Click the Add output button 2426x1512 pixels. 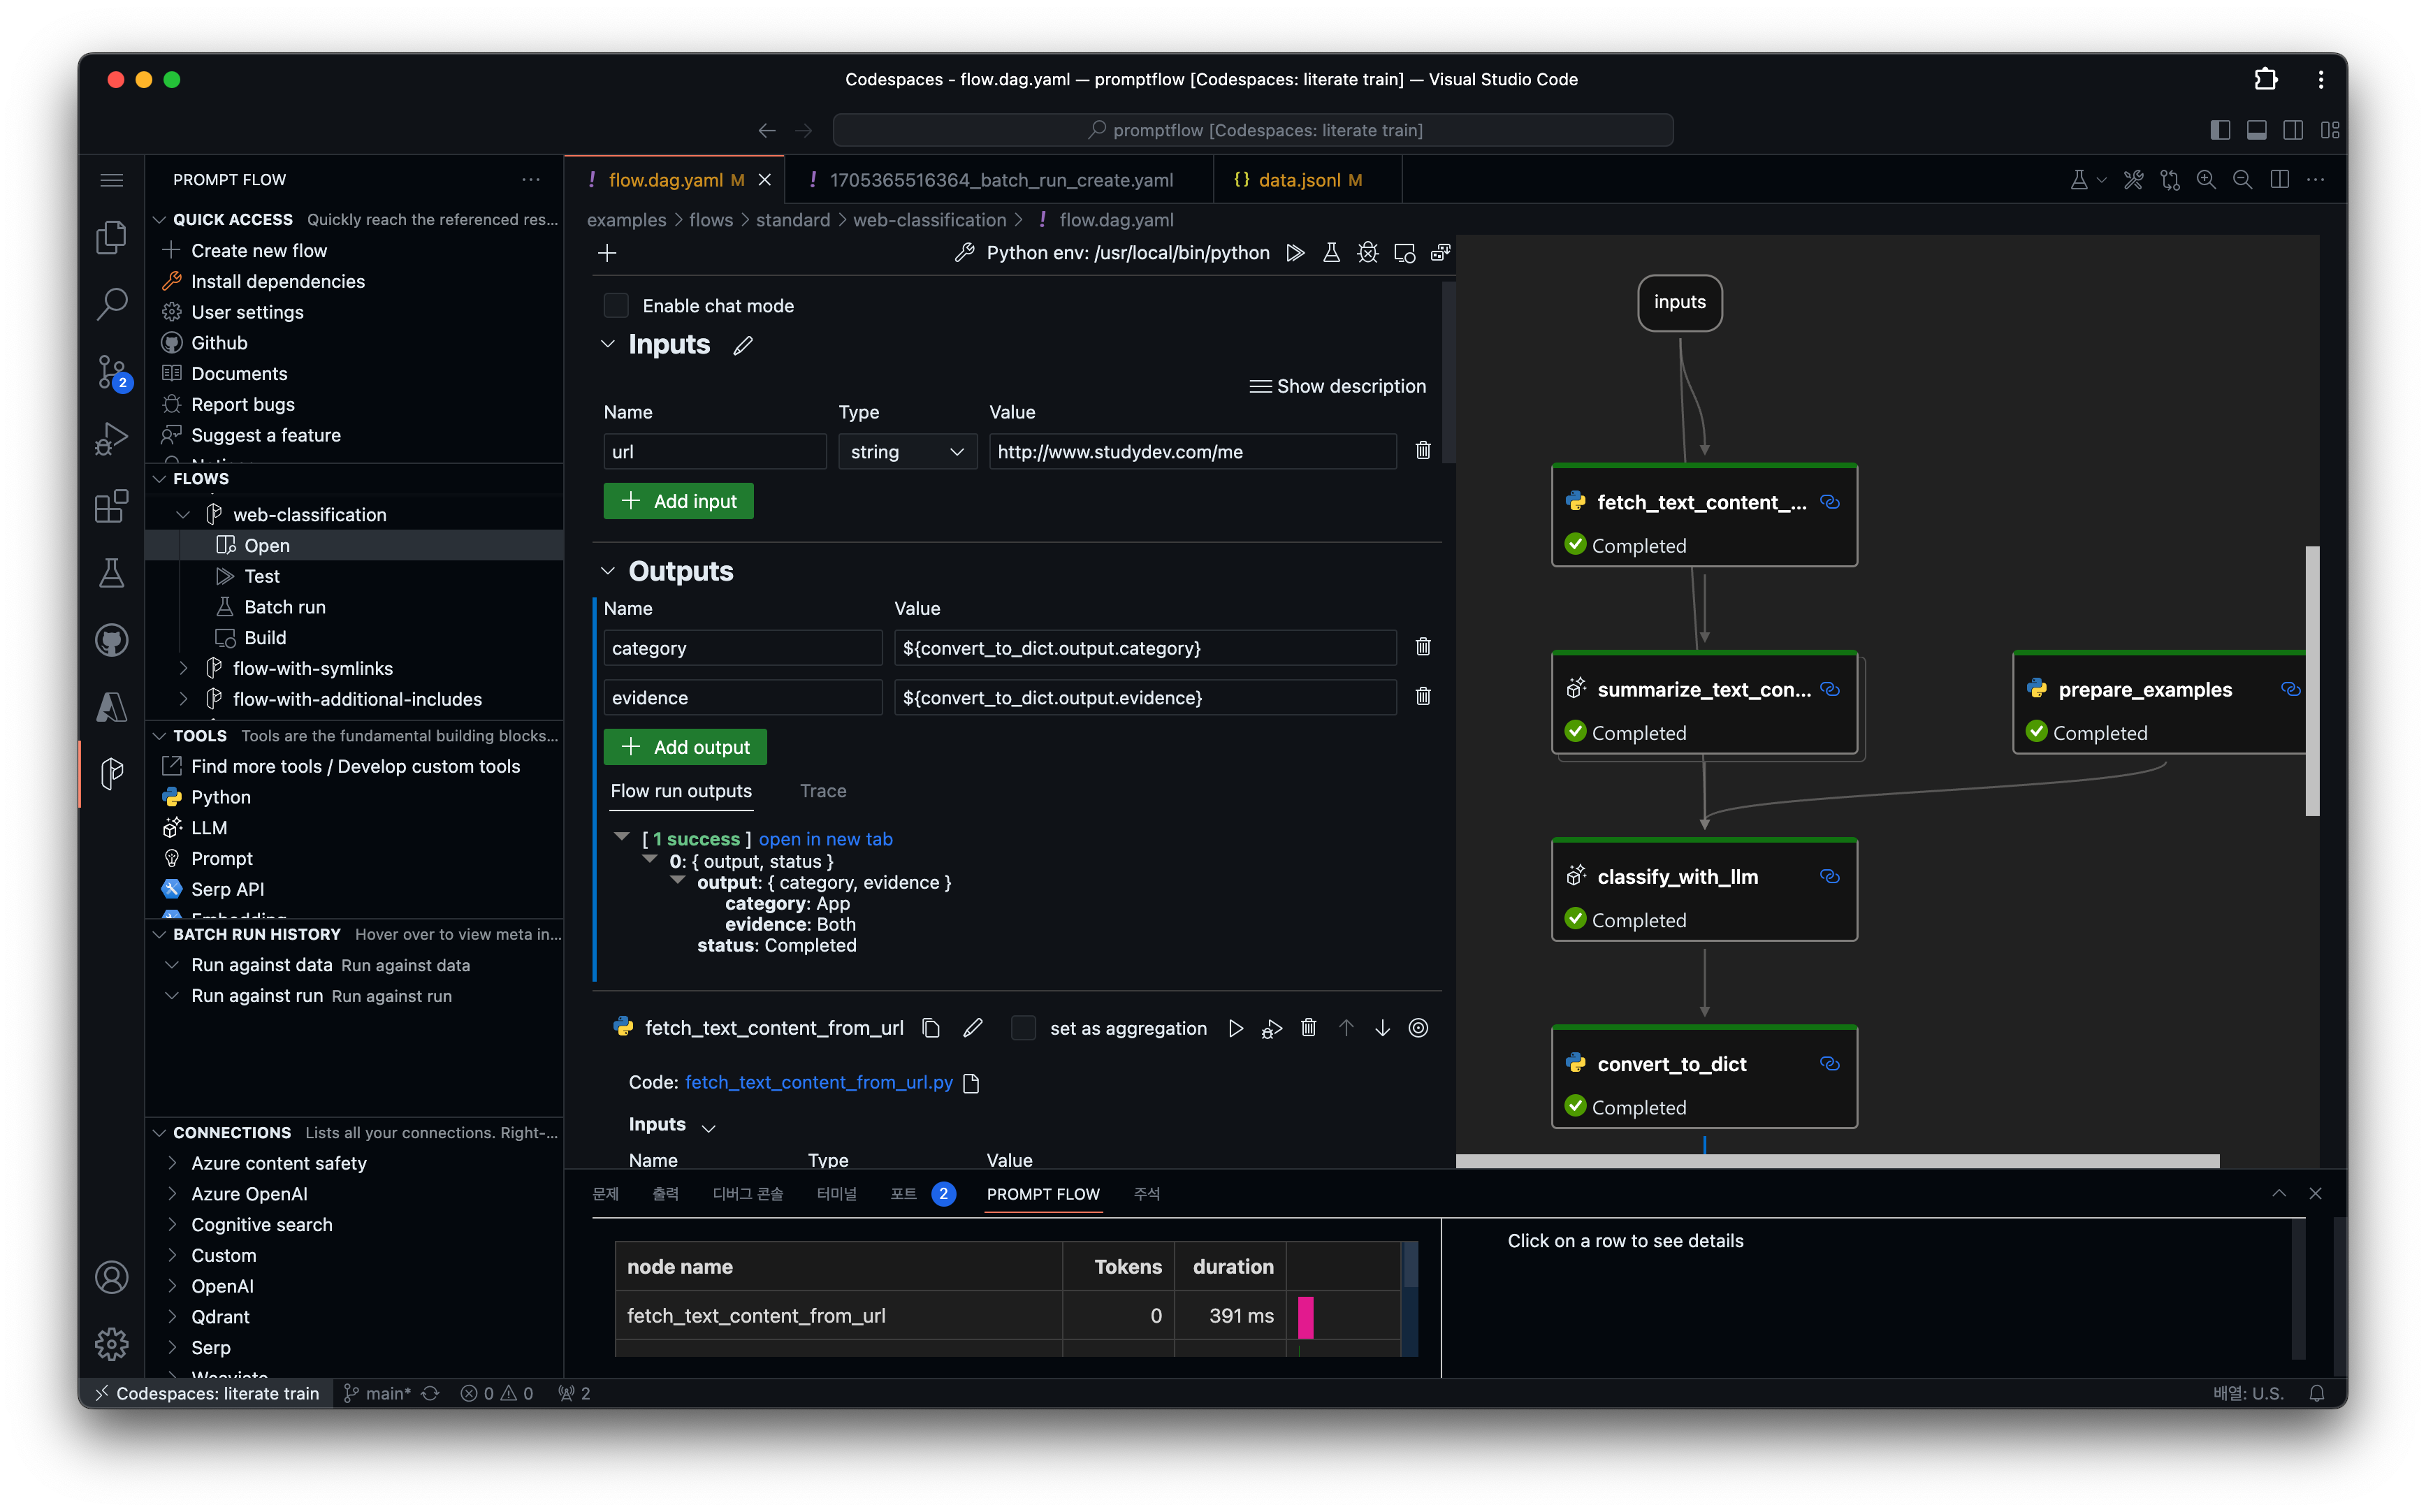coord(685,747)
